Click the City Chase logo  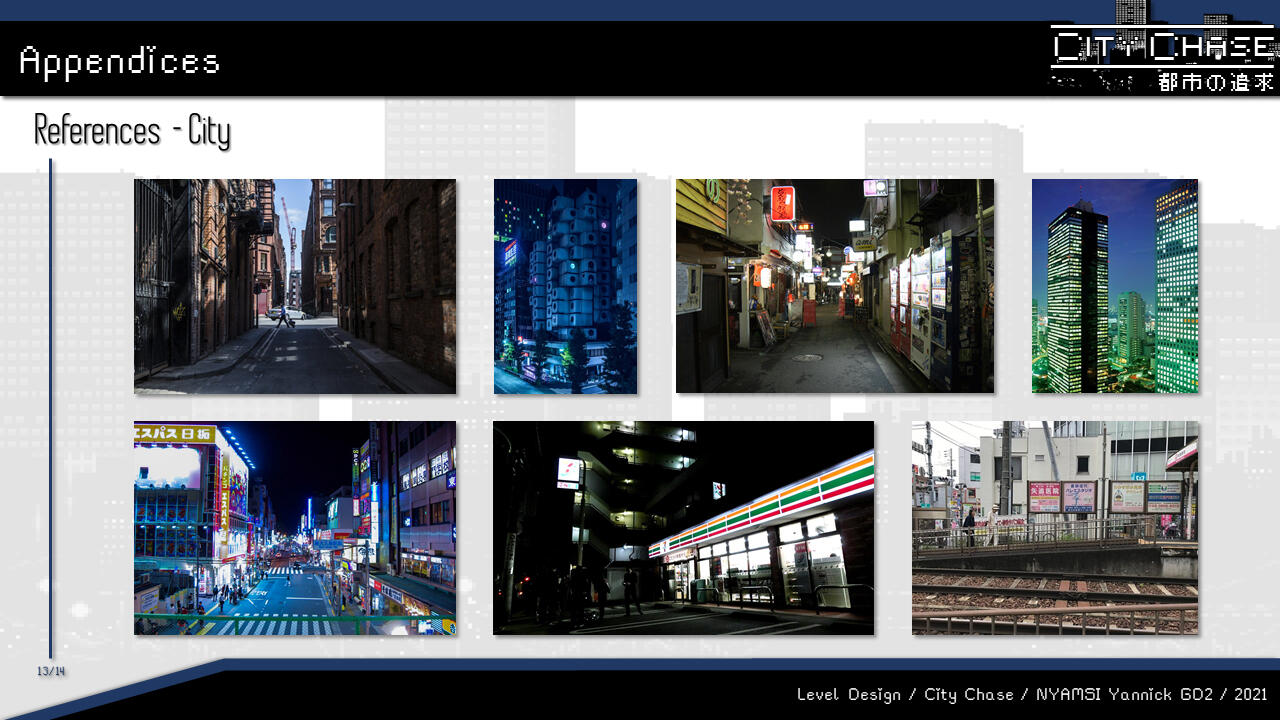1163,47
